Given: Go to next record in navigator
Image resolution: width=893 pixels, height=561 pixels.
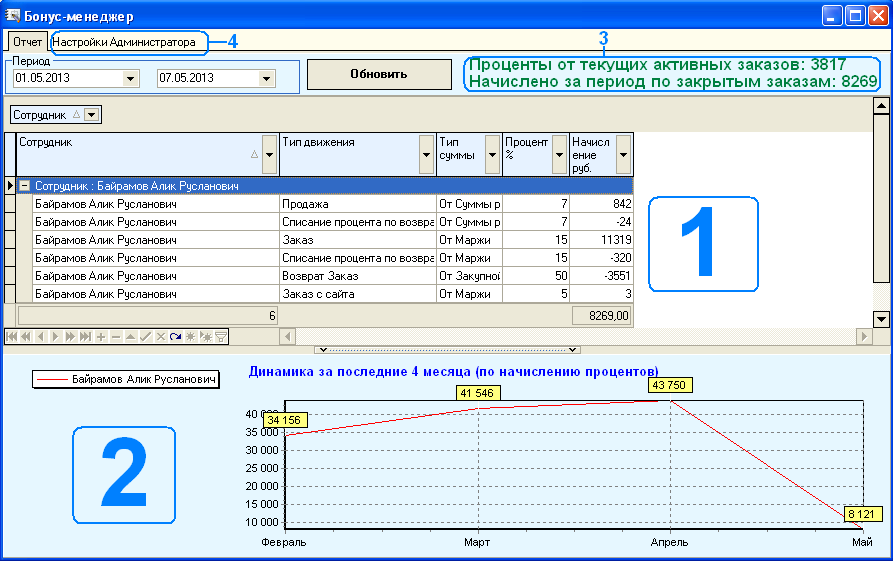Looking at the screenshot, I should tap(55, 337).
